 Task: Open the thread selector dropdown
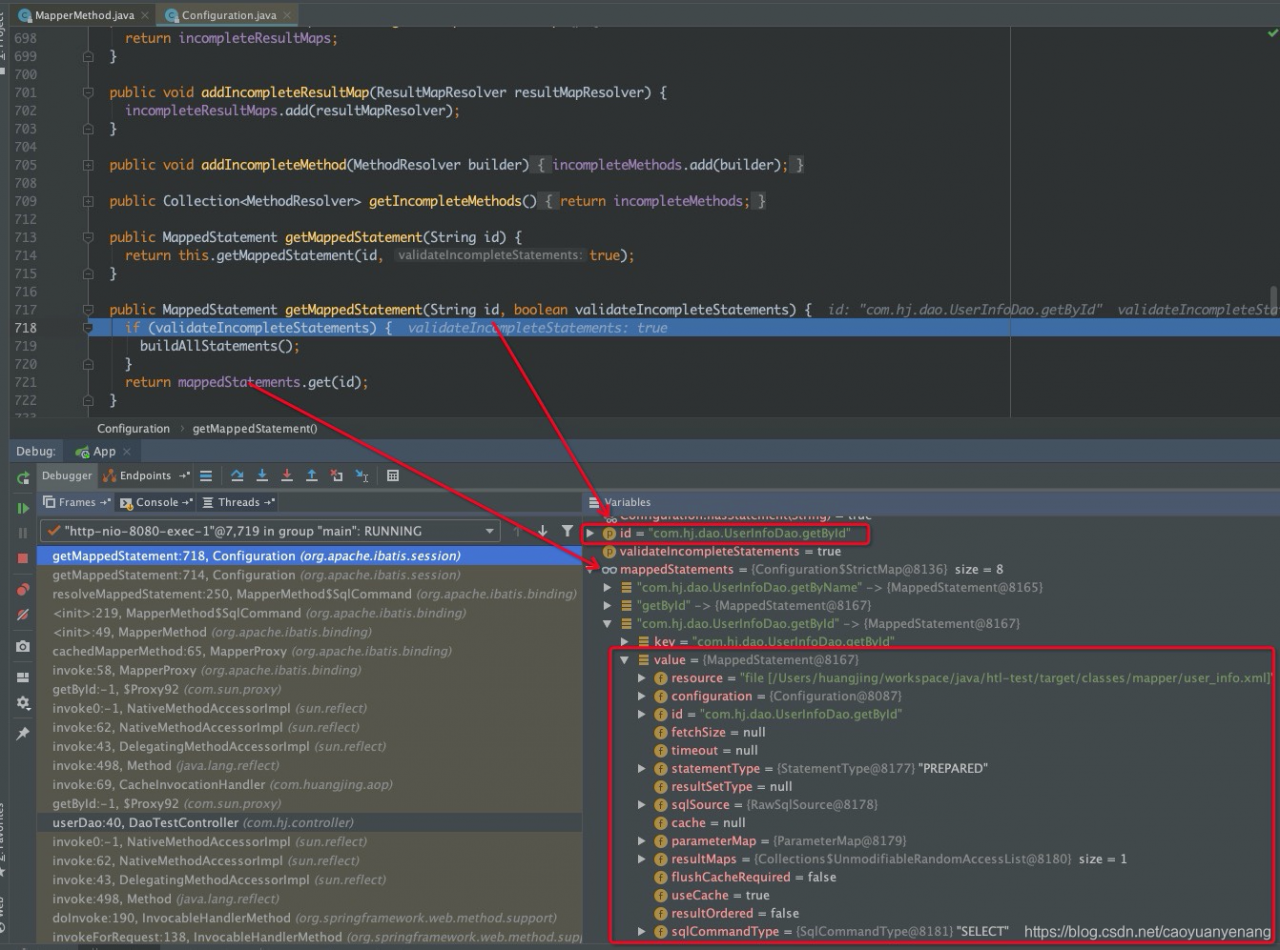[490, 531]
